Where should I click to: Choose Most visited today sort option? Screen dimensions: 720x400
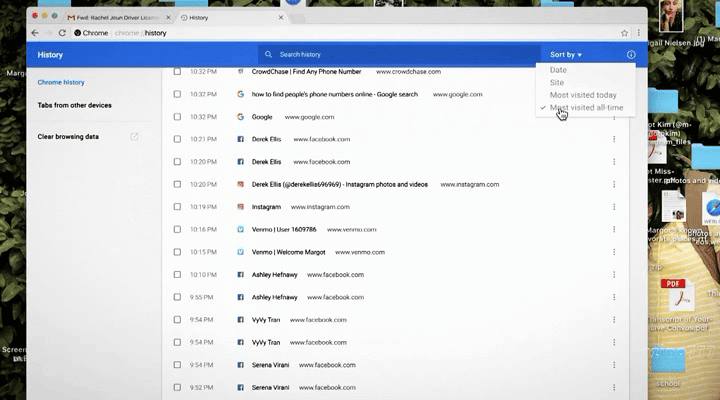pos(585,95)
